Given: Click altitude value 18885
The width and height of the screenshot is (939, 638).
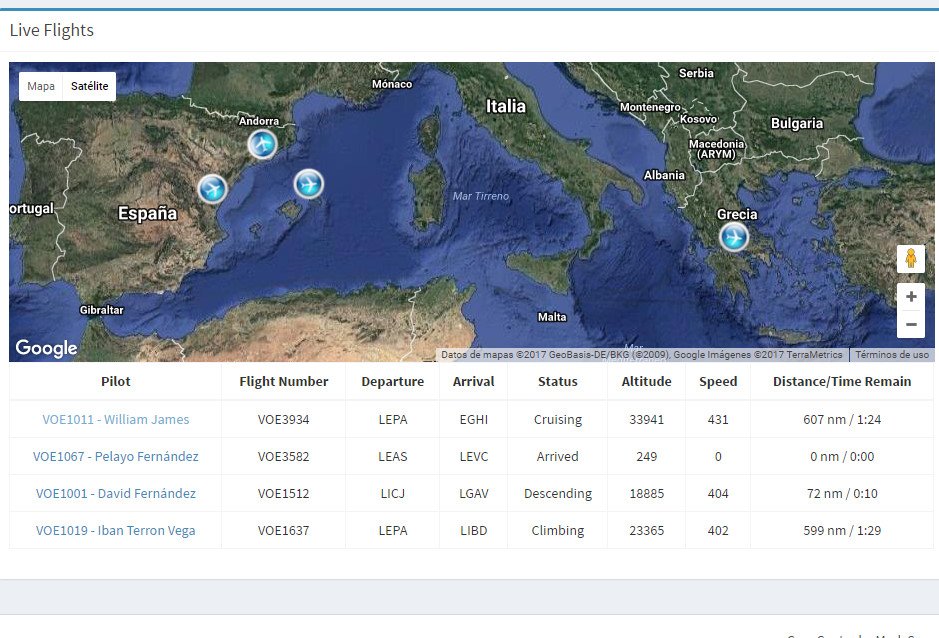Looking at the screenshot, I should click(647, 494).
